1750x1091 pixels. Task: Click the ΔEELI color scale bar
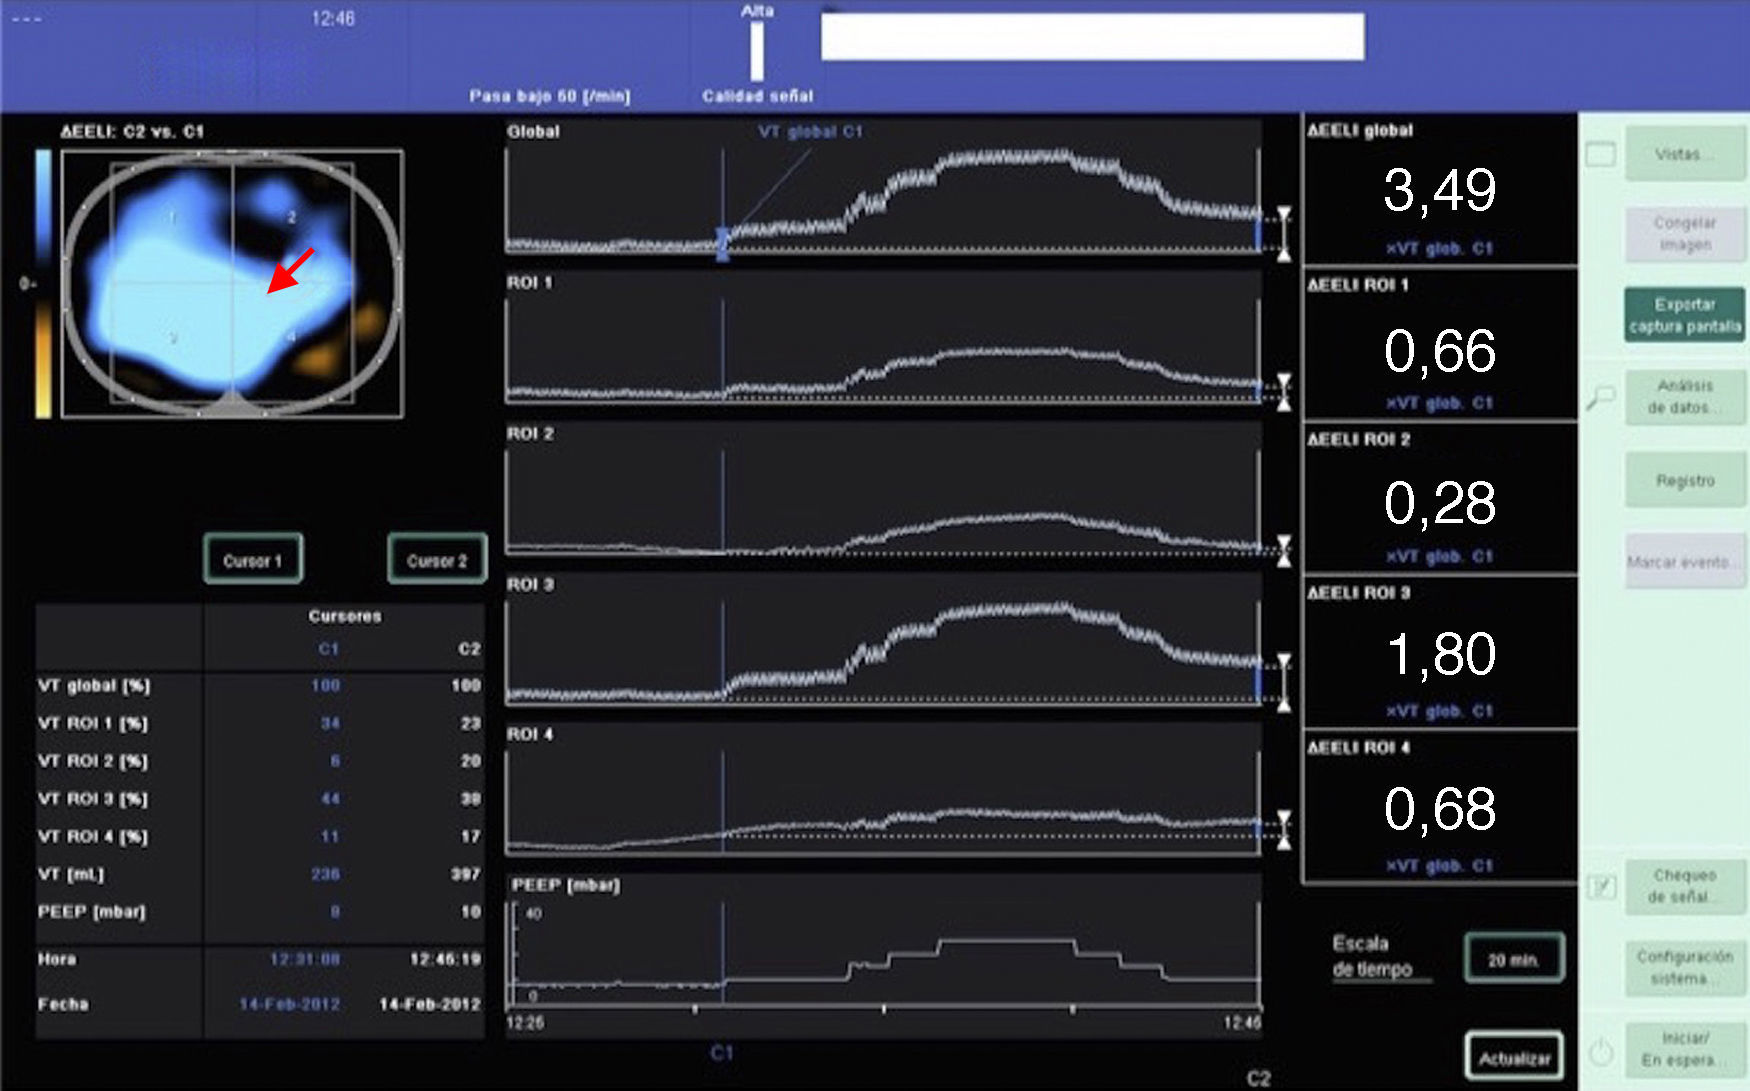coord(43,283)
